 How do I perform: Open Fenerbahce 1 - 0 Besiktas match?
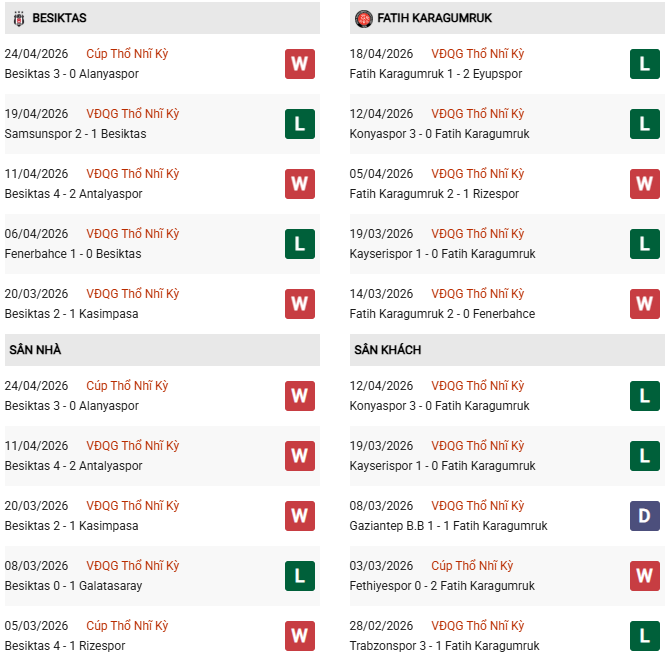72,254
